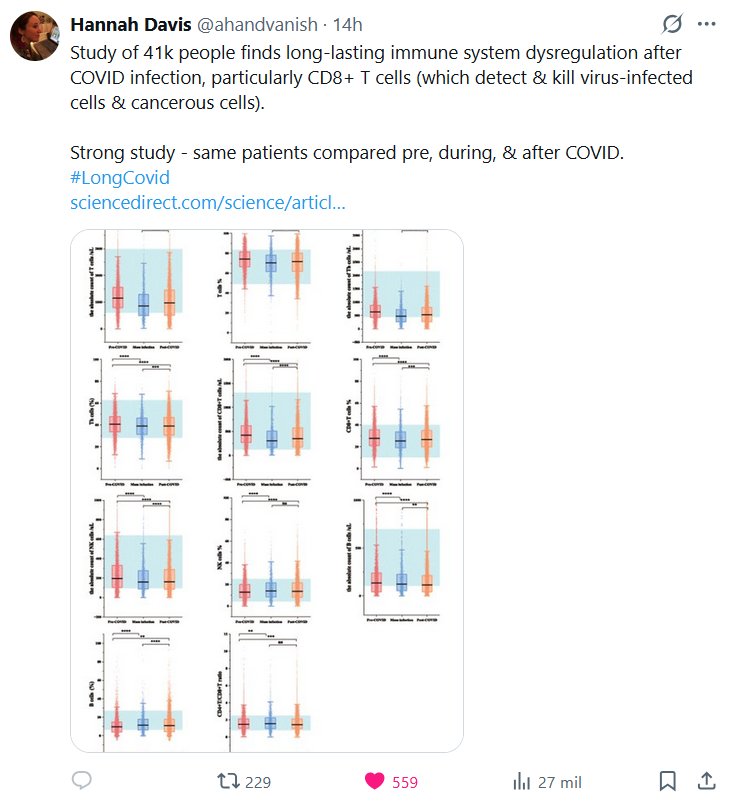Open the Hannah Davis display name link
Viewport: 732px width, 808px height.
coord(125,24)
